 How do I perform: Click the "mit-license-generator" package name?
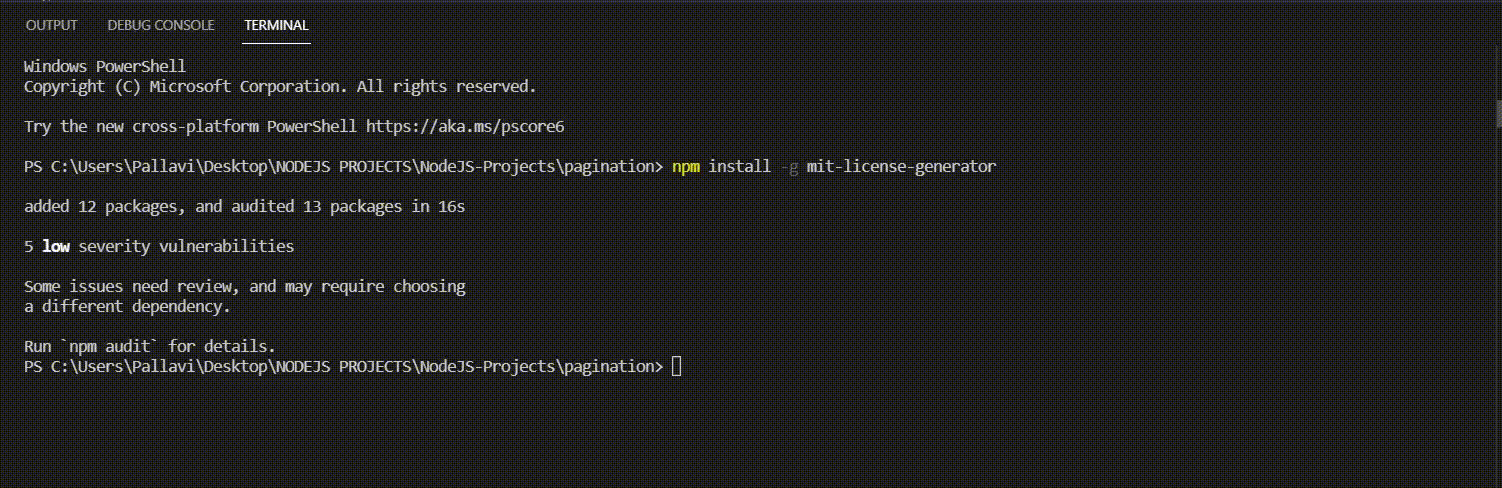(901, 166)
